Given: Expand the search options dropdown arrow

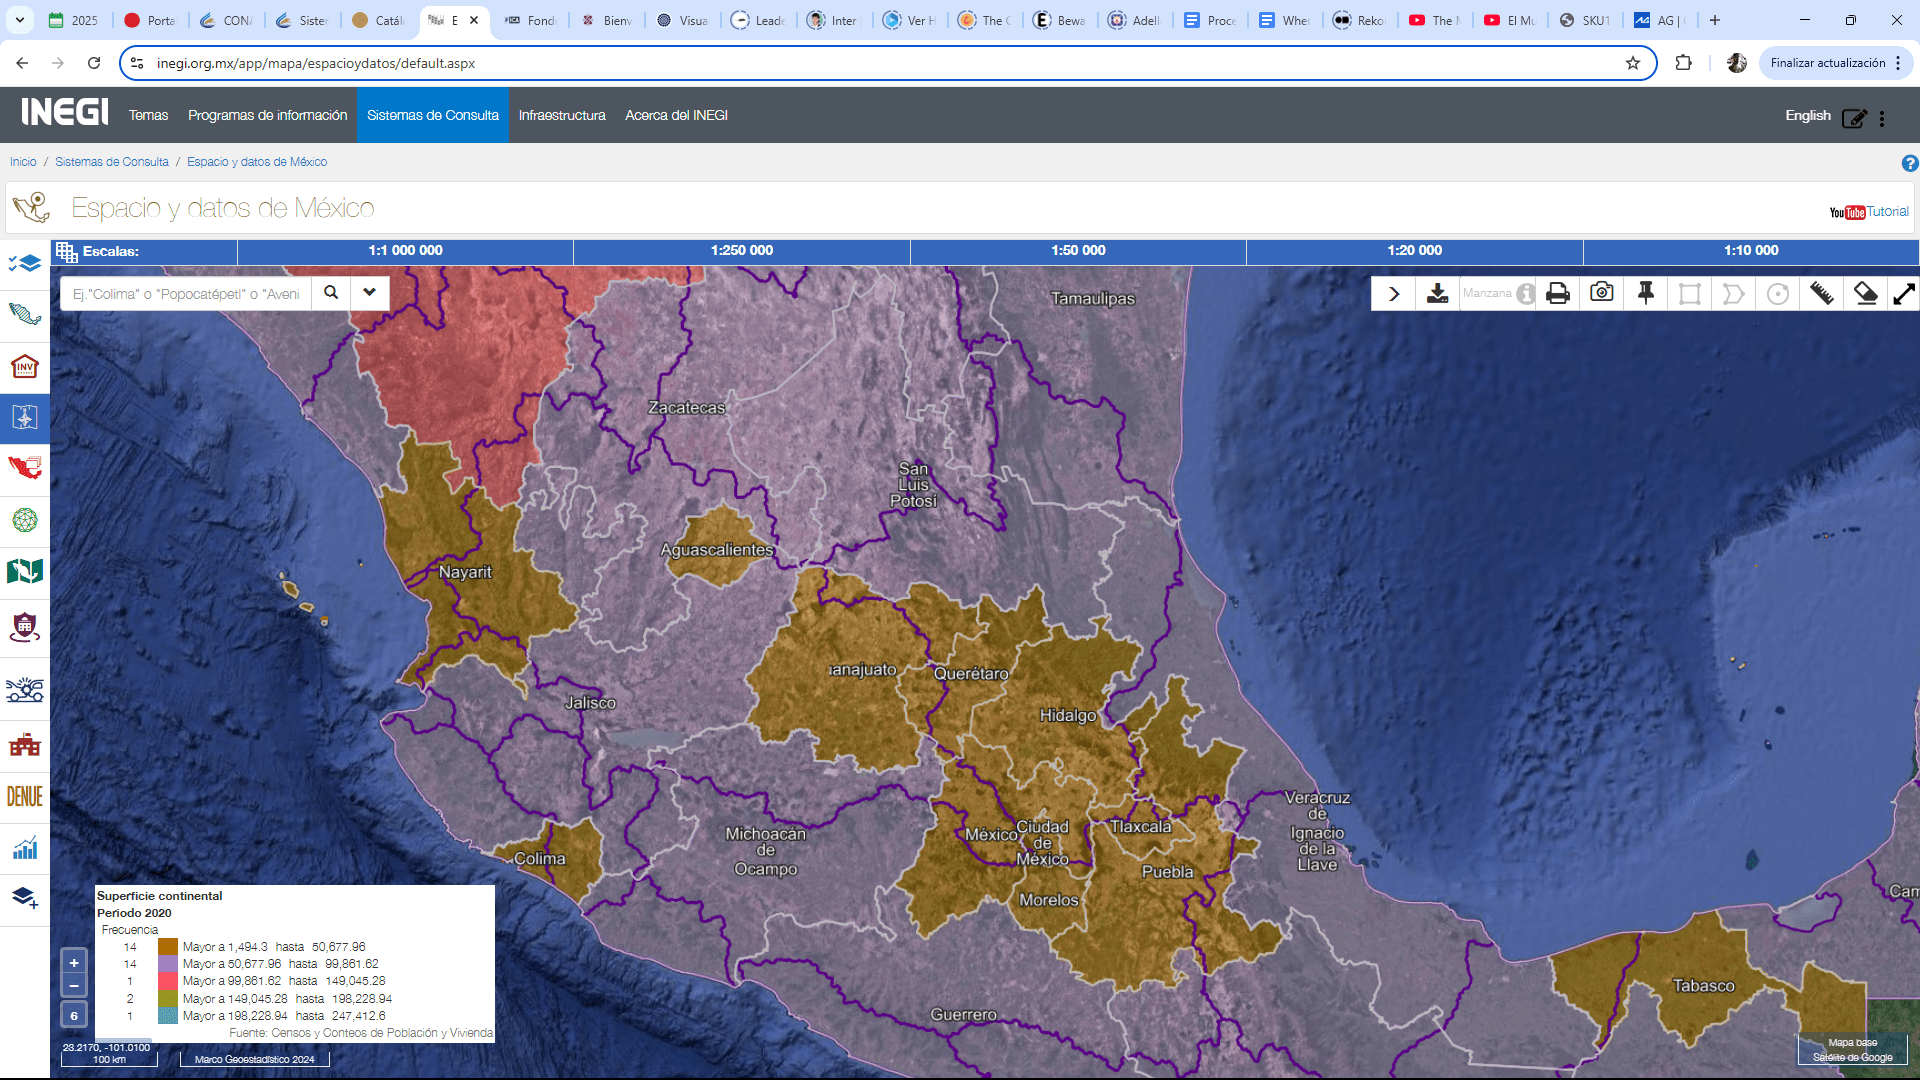Looking at the screenshot, I should [x=369, y=293].
